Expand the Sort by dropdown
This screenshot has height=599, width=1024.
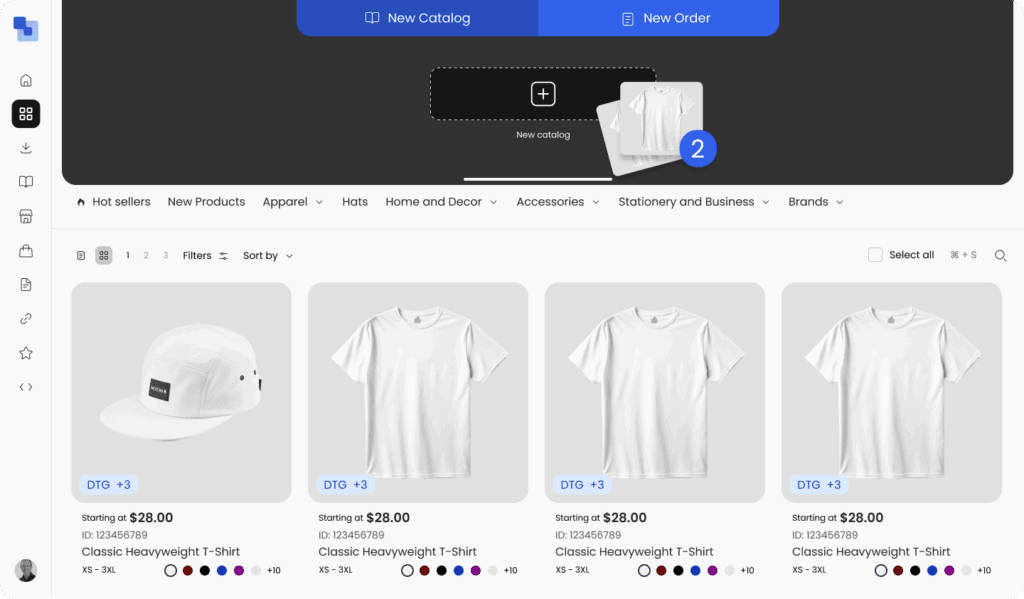point(268,256)
